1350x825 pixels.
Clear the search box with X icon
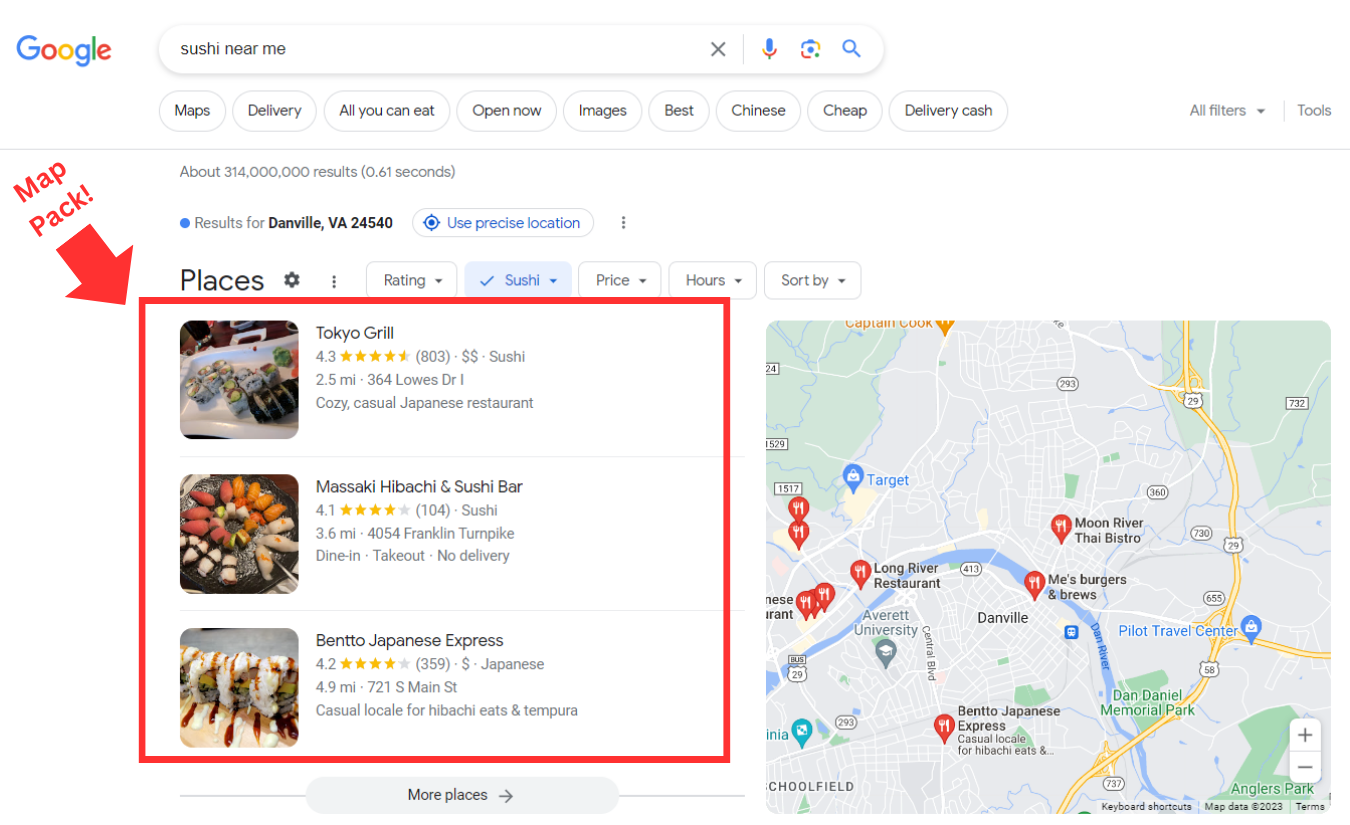point(718,49)
